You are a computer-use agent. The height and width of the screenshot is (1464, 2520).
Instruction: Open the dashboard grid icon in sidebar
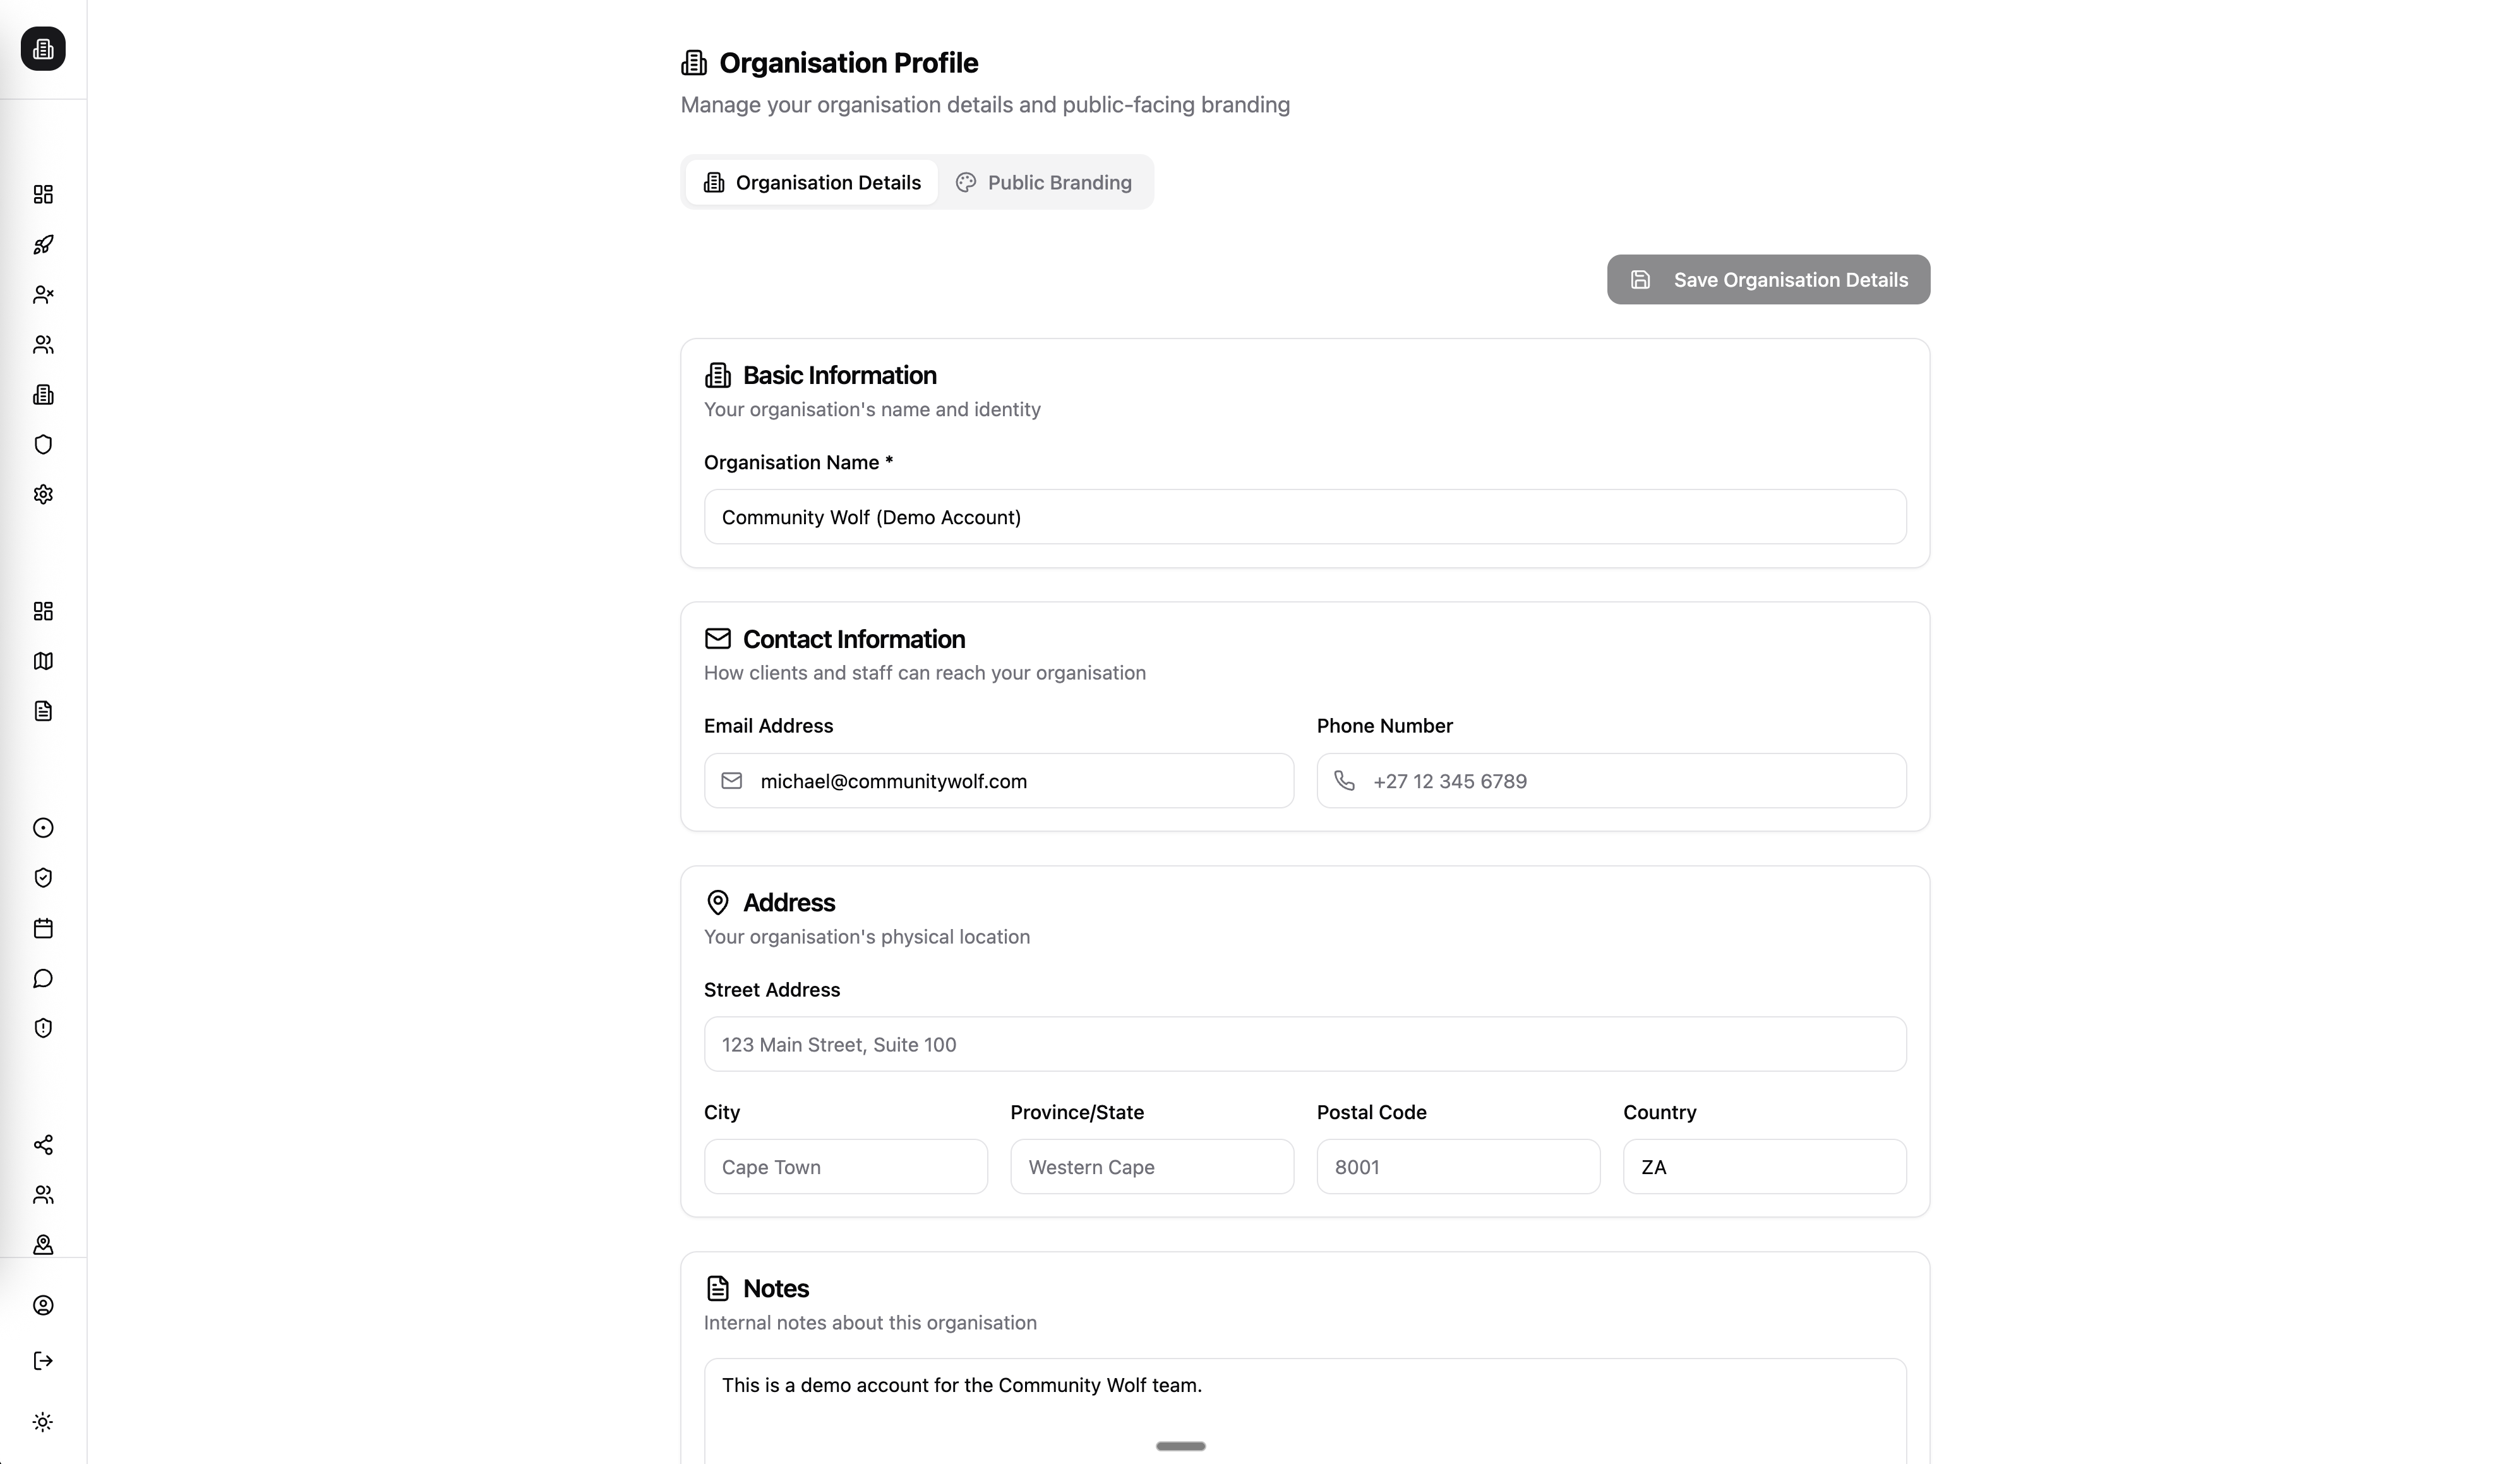point(43,194)
